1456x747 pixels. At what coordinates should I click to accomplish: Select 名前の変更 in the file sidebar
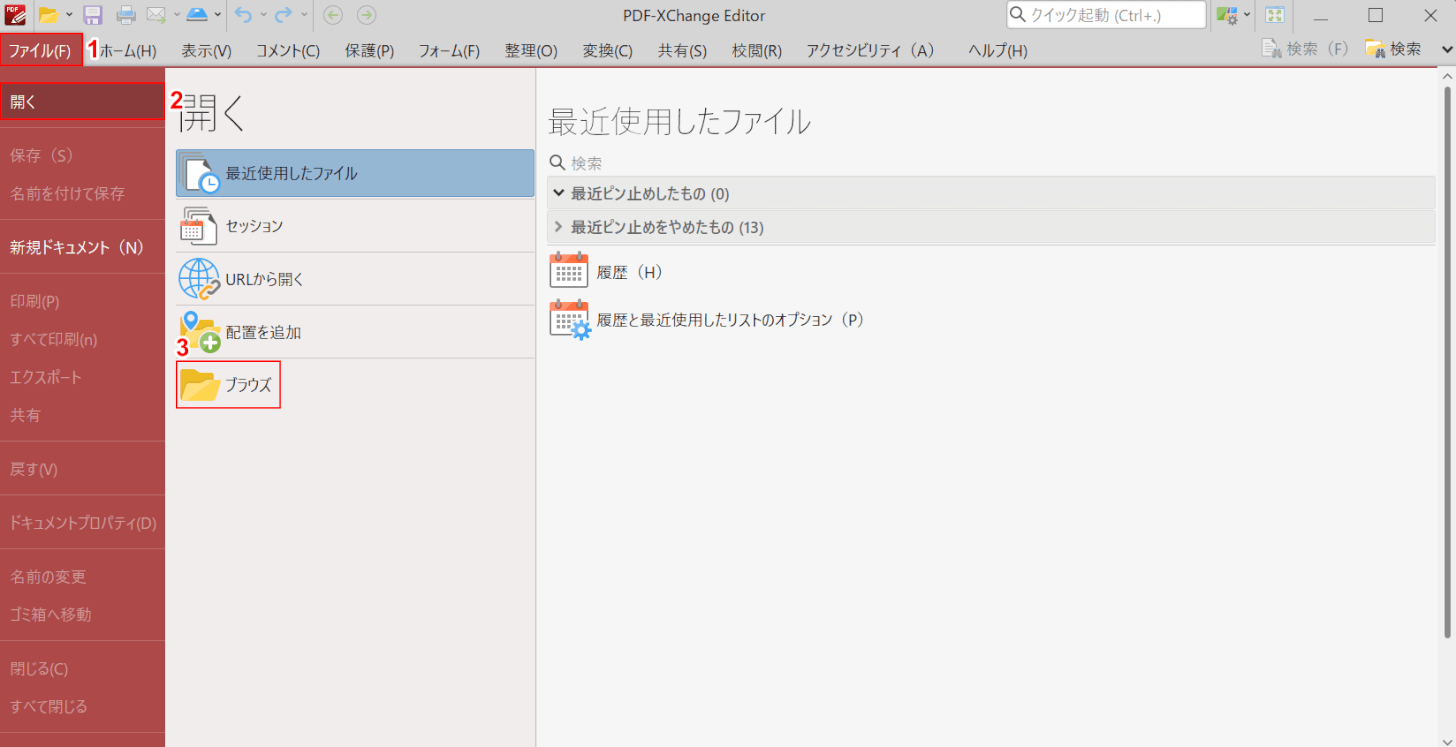point(82,578)
